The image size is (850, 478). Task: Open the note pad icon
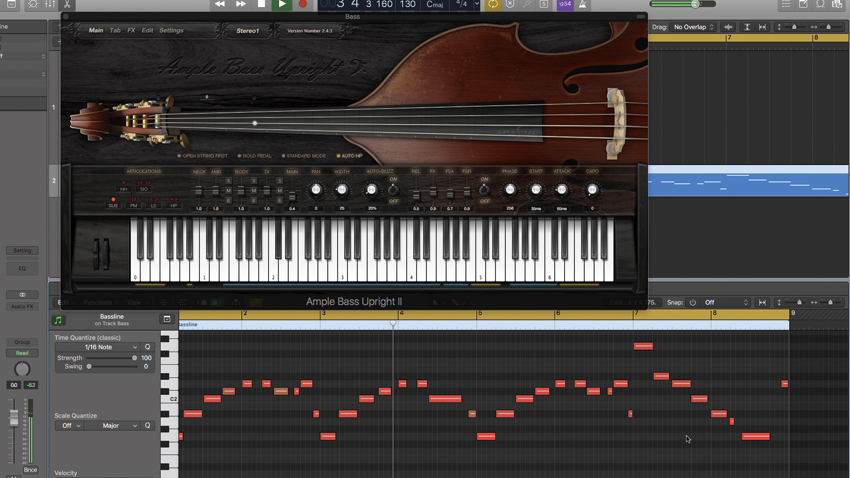pos(803,4)
